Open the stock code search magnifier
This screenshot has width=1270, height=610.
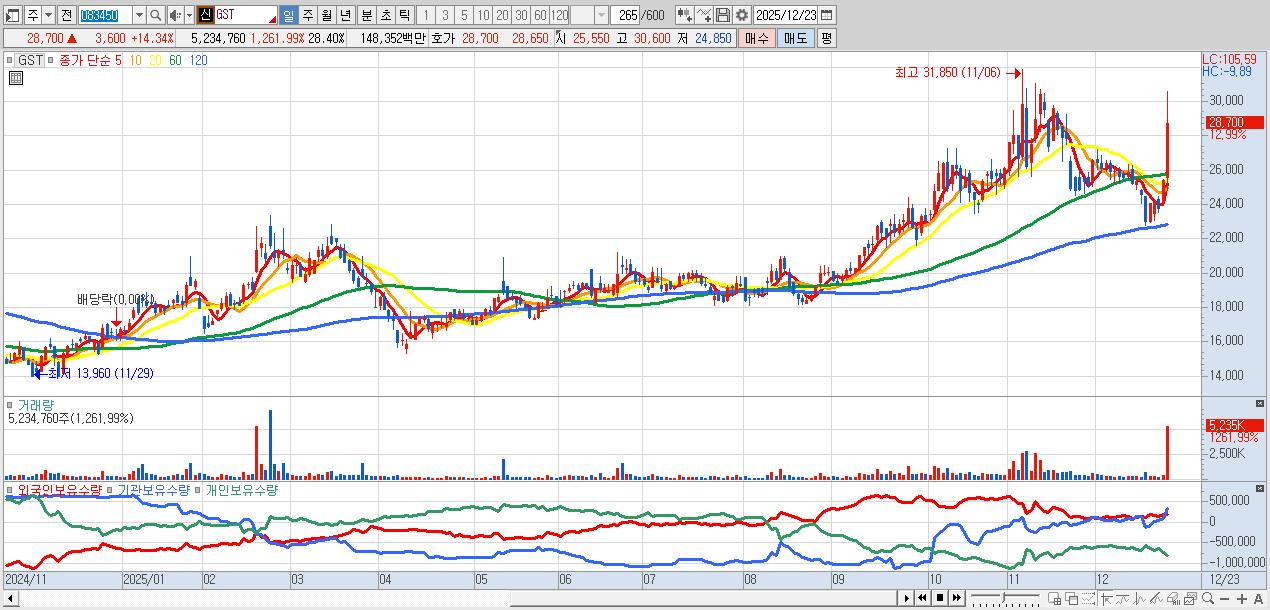[x=155, y=15]
